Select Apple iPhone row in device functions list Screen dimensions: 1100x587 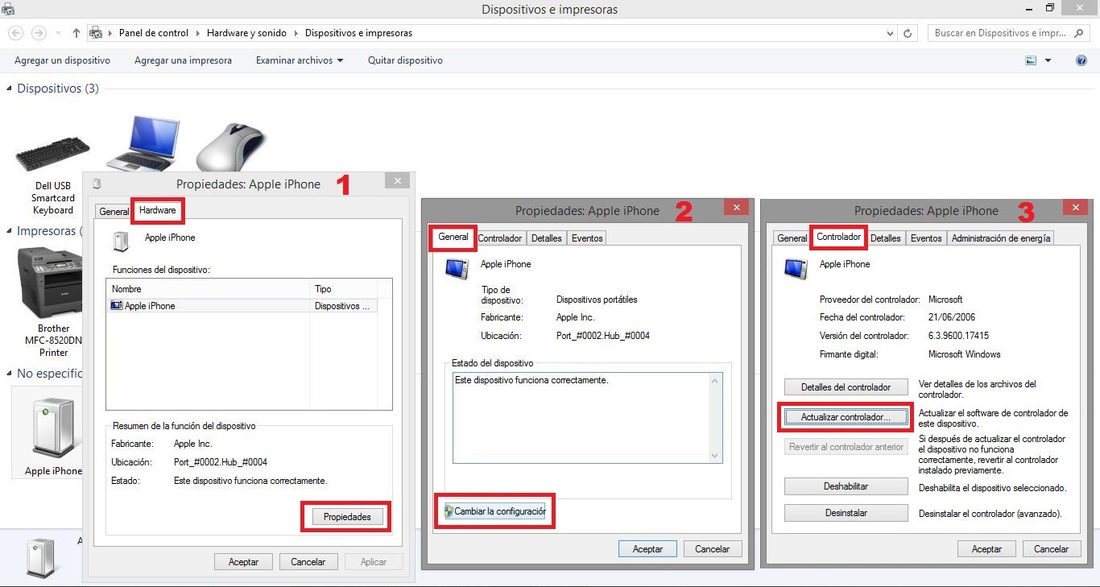243,306
